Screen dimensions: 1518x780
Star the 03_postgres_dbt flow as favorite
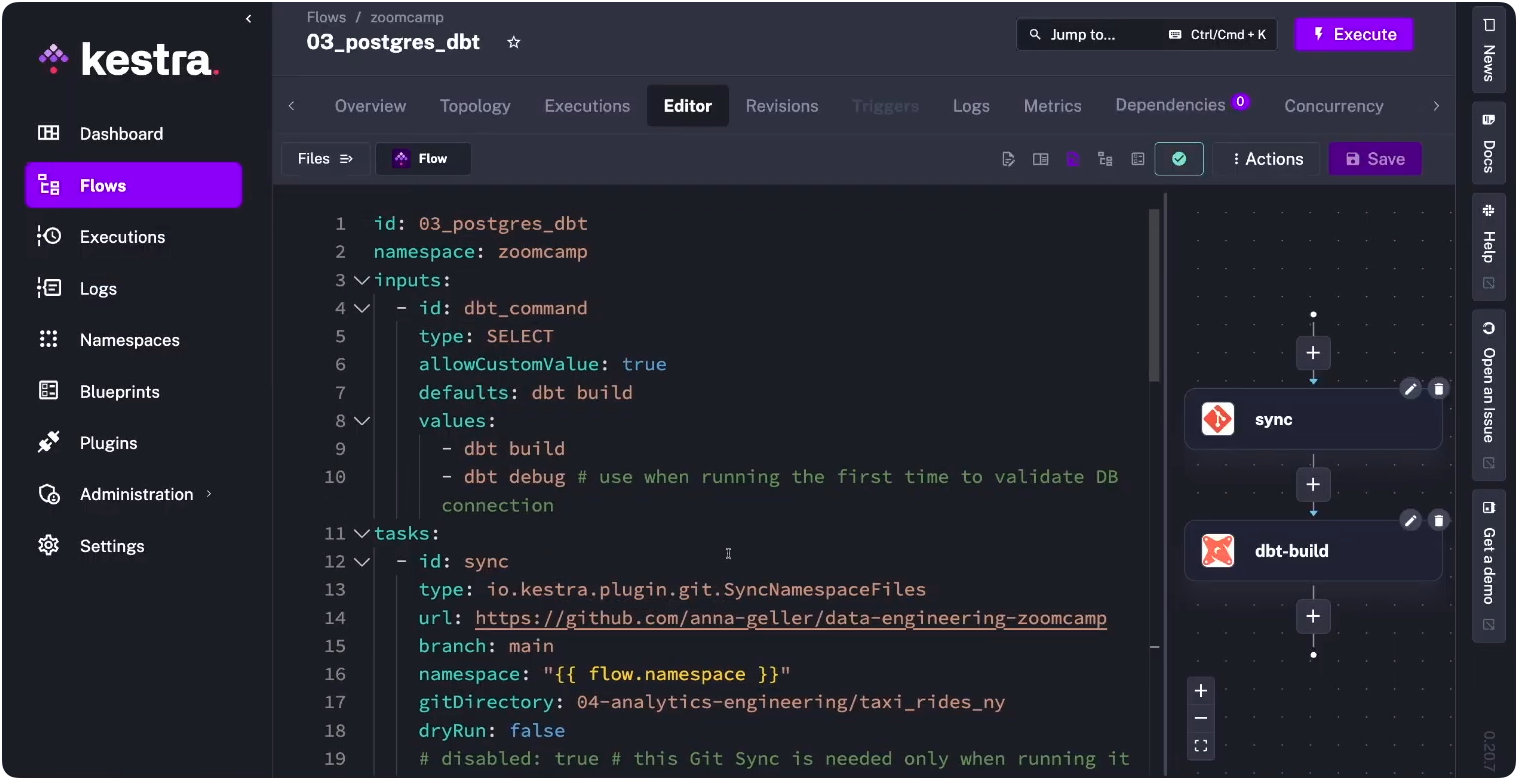click(513, 42)
